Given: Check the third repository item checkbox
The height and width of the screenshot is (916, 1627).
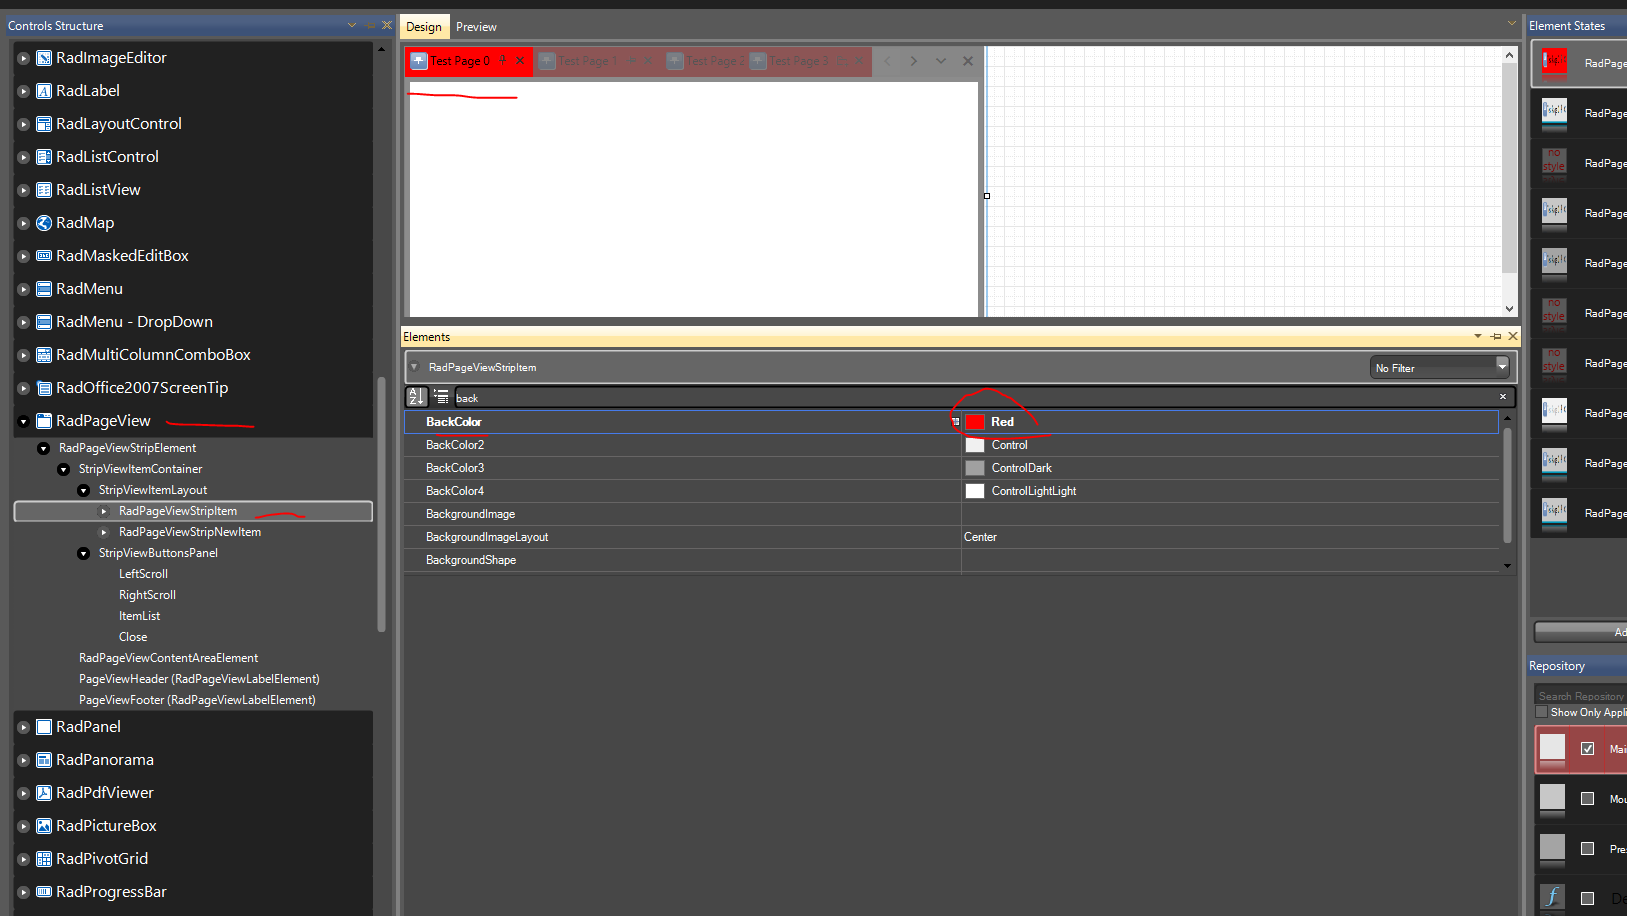Looking at the screenshot, I should [x=1587, y=848].
